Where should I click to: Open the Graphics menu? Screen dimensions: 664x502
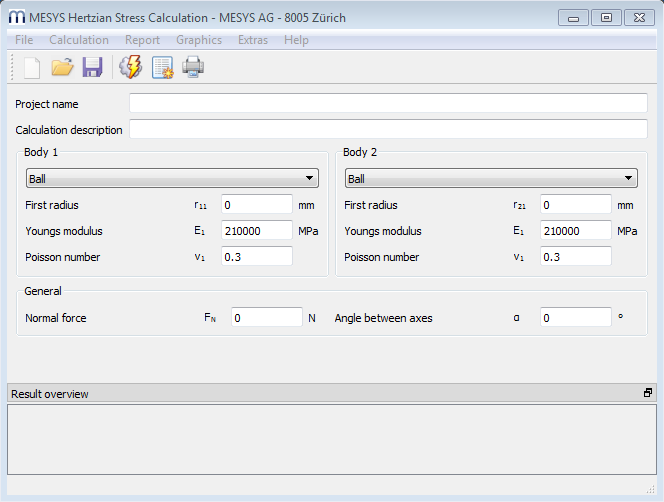[x=199, y=40]
